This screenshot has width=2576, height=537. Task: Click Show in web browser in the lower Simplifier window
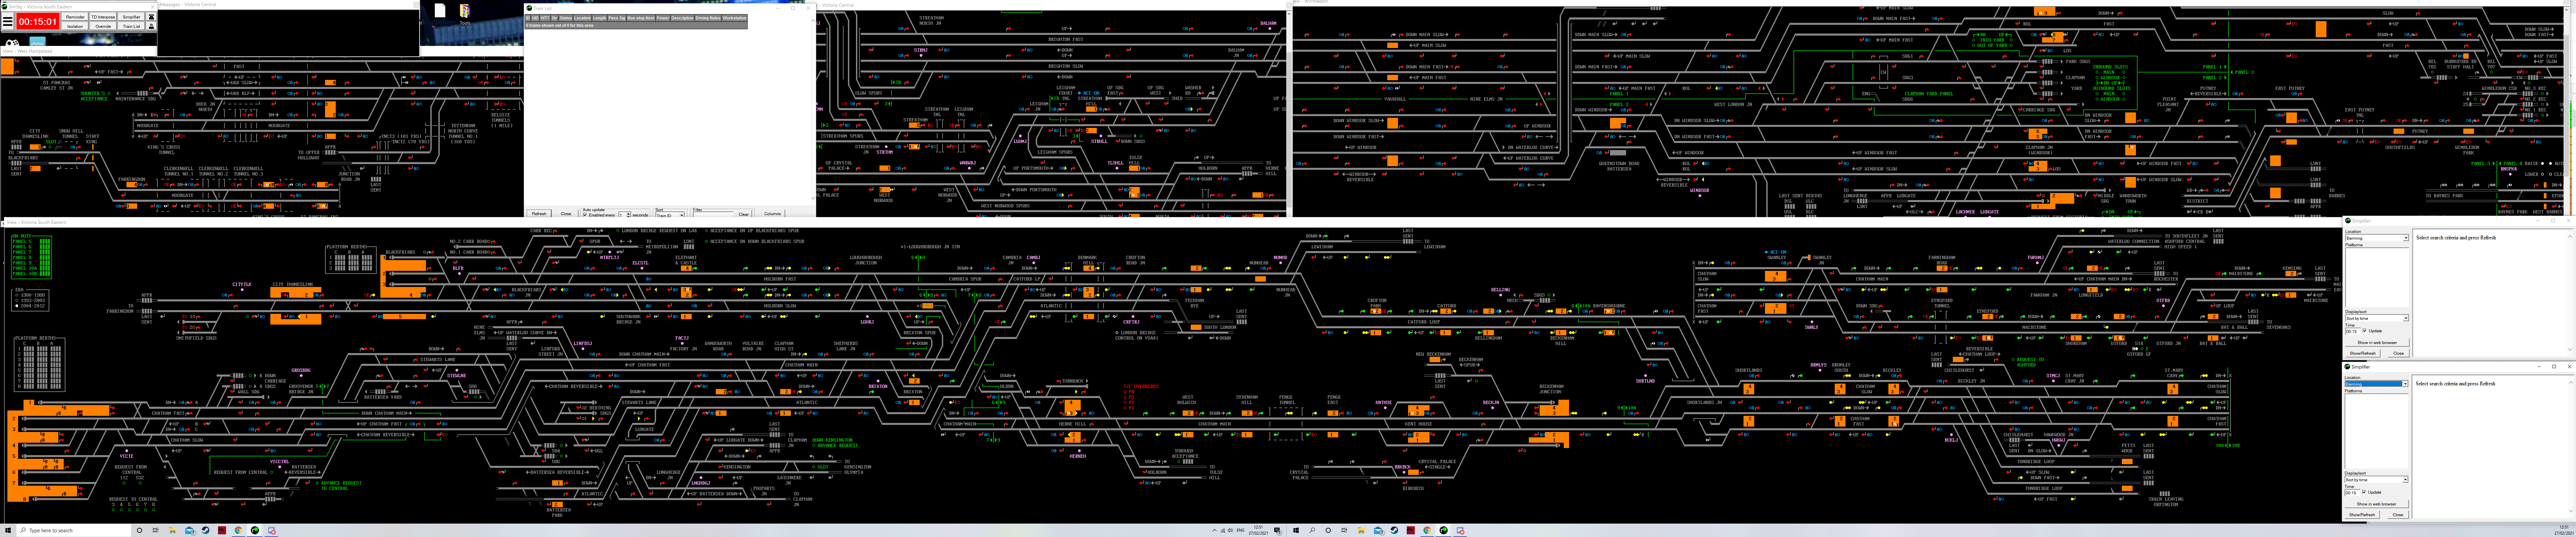[x=2377, y=504]
